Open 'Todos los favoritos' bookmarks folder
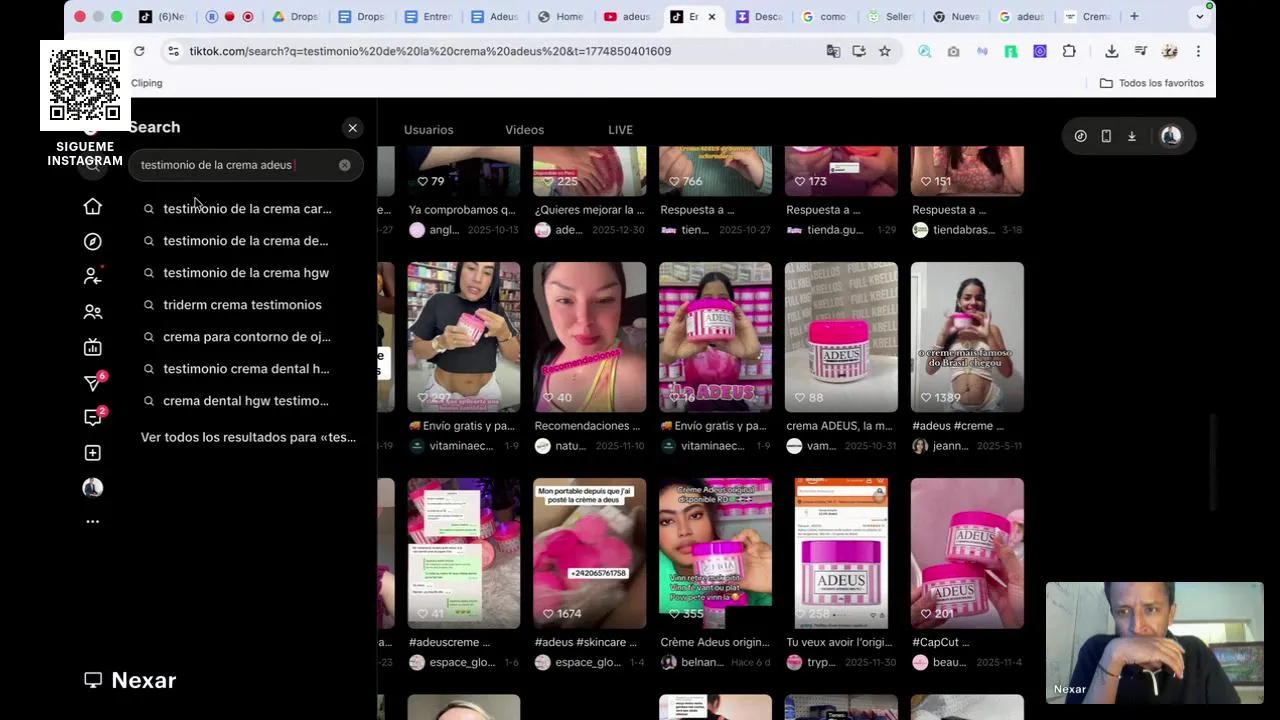This screenshot has width=1280, height=720. pos(1151,83)
